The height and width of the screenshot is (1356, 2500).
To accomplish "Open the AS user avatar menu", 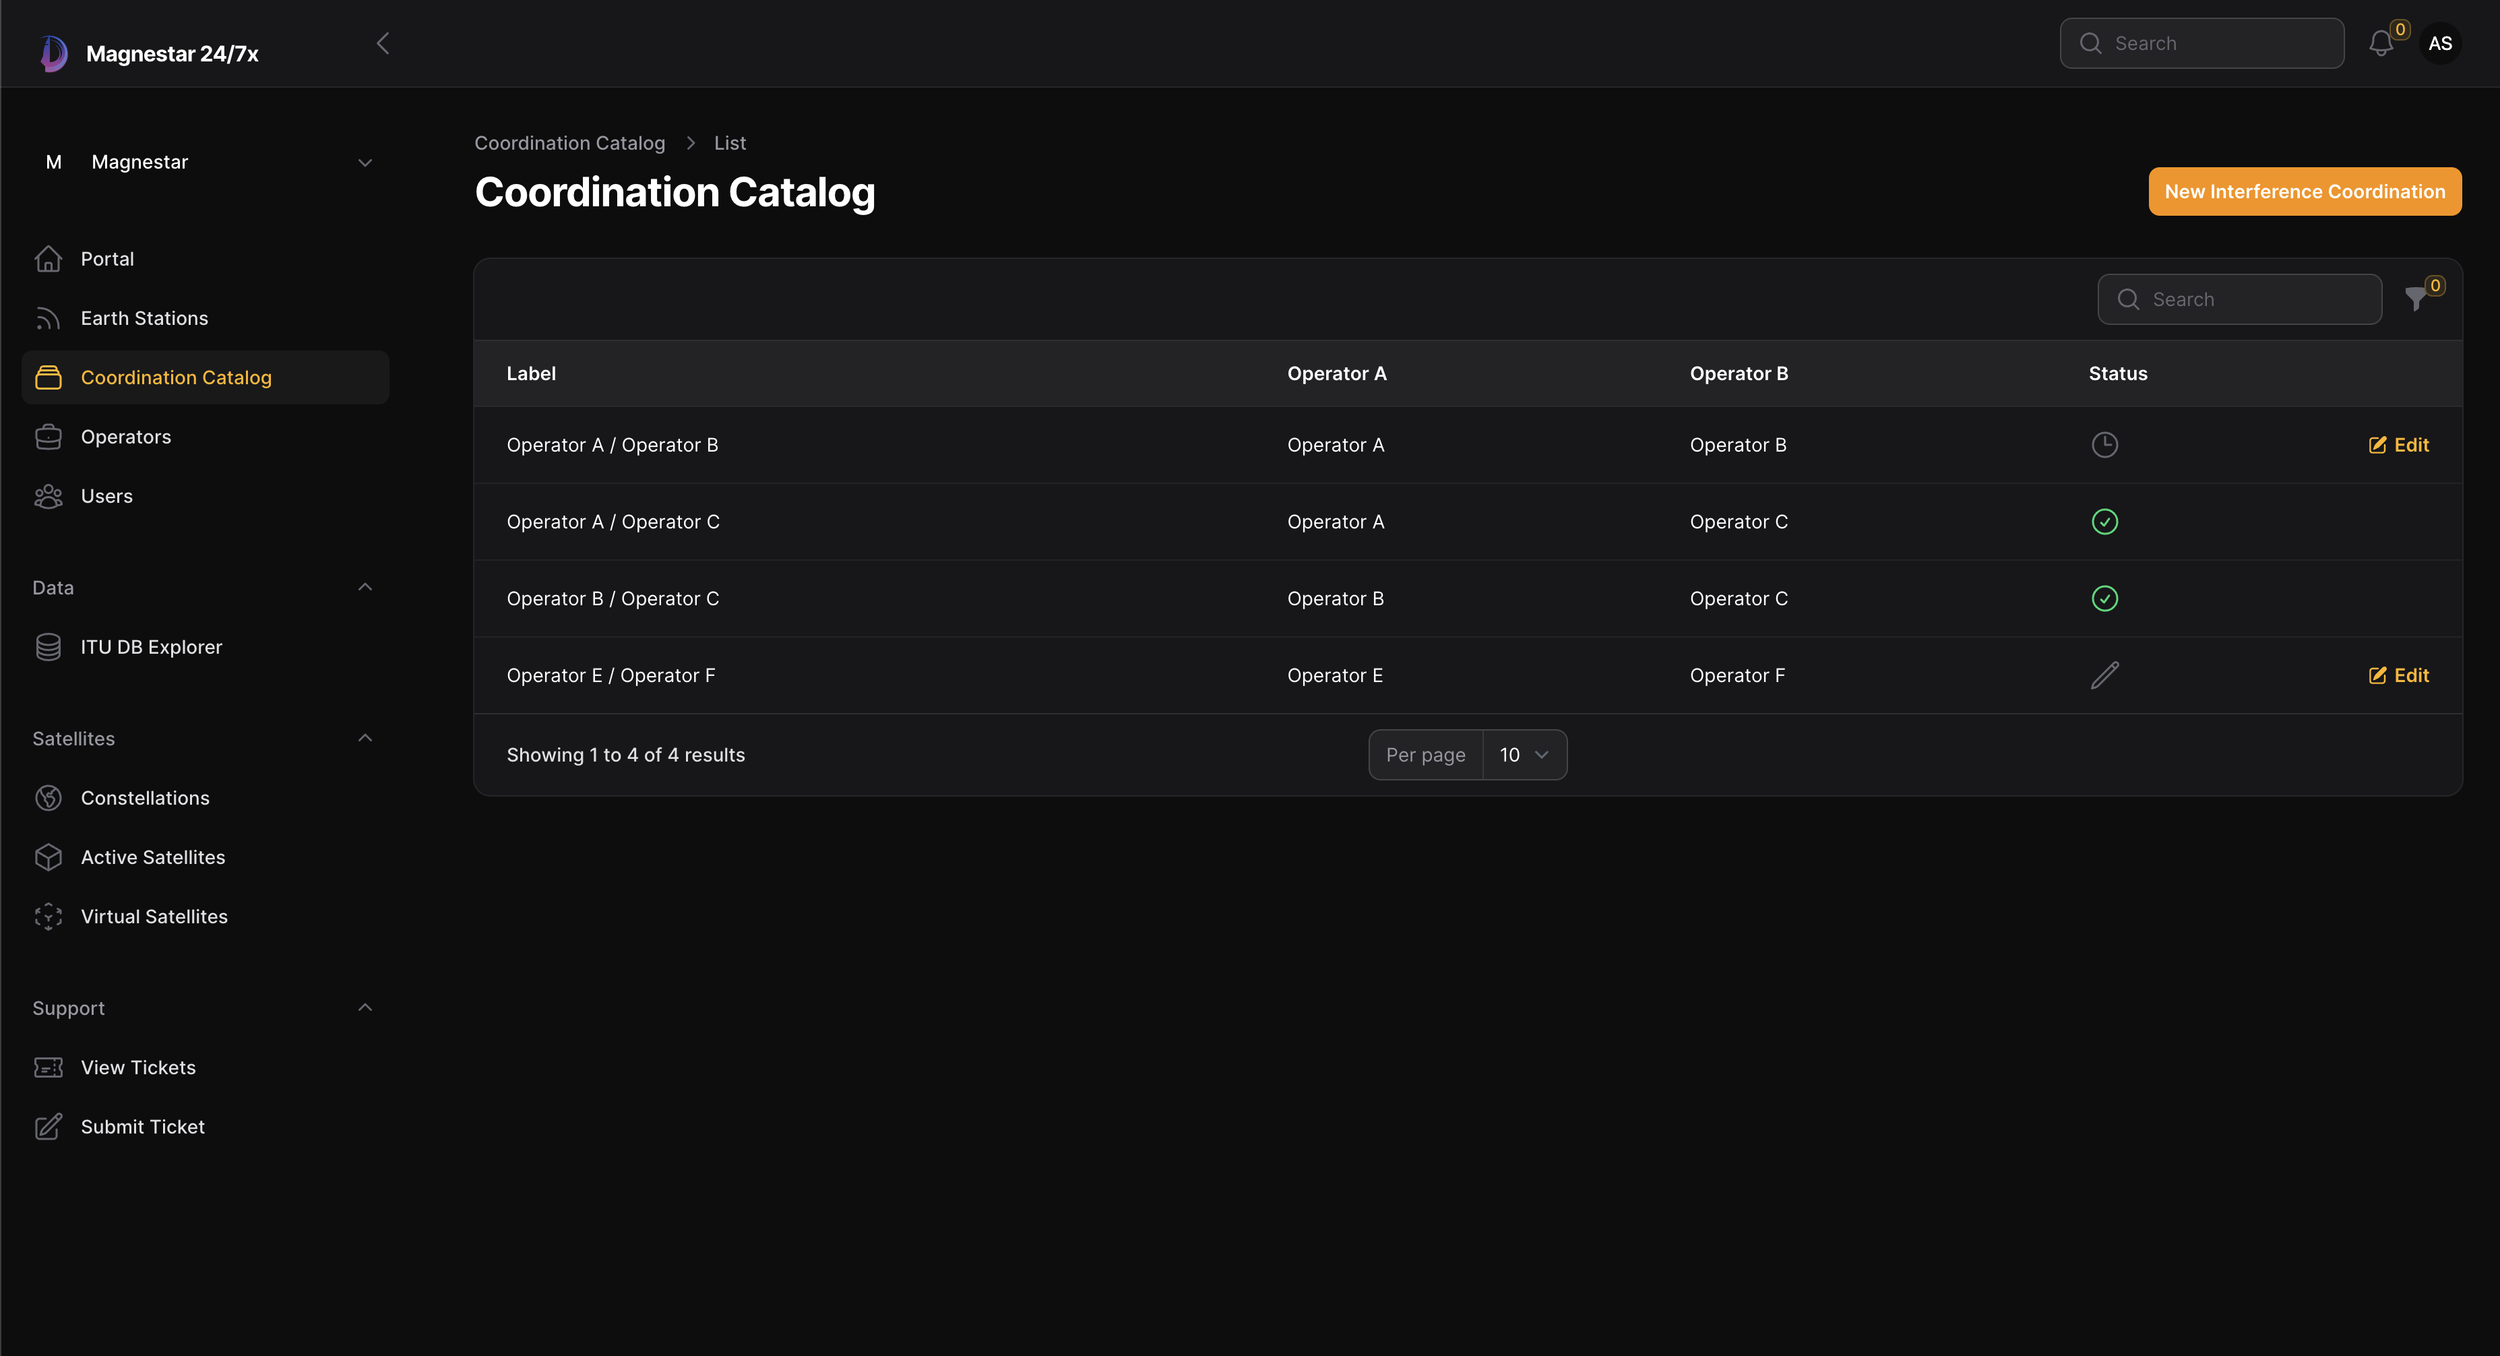I will click(2439, 44).
